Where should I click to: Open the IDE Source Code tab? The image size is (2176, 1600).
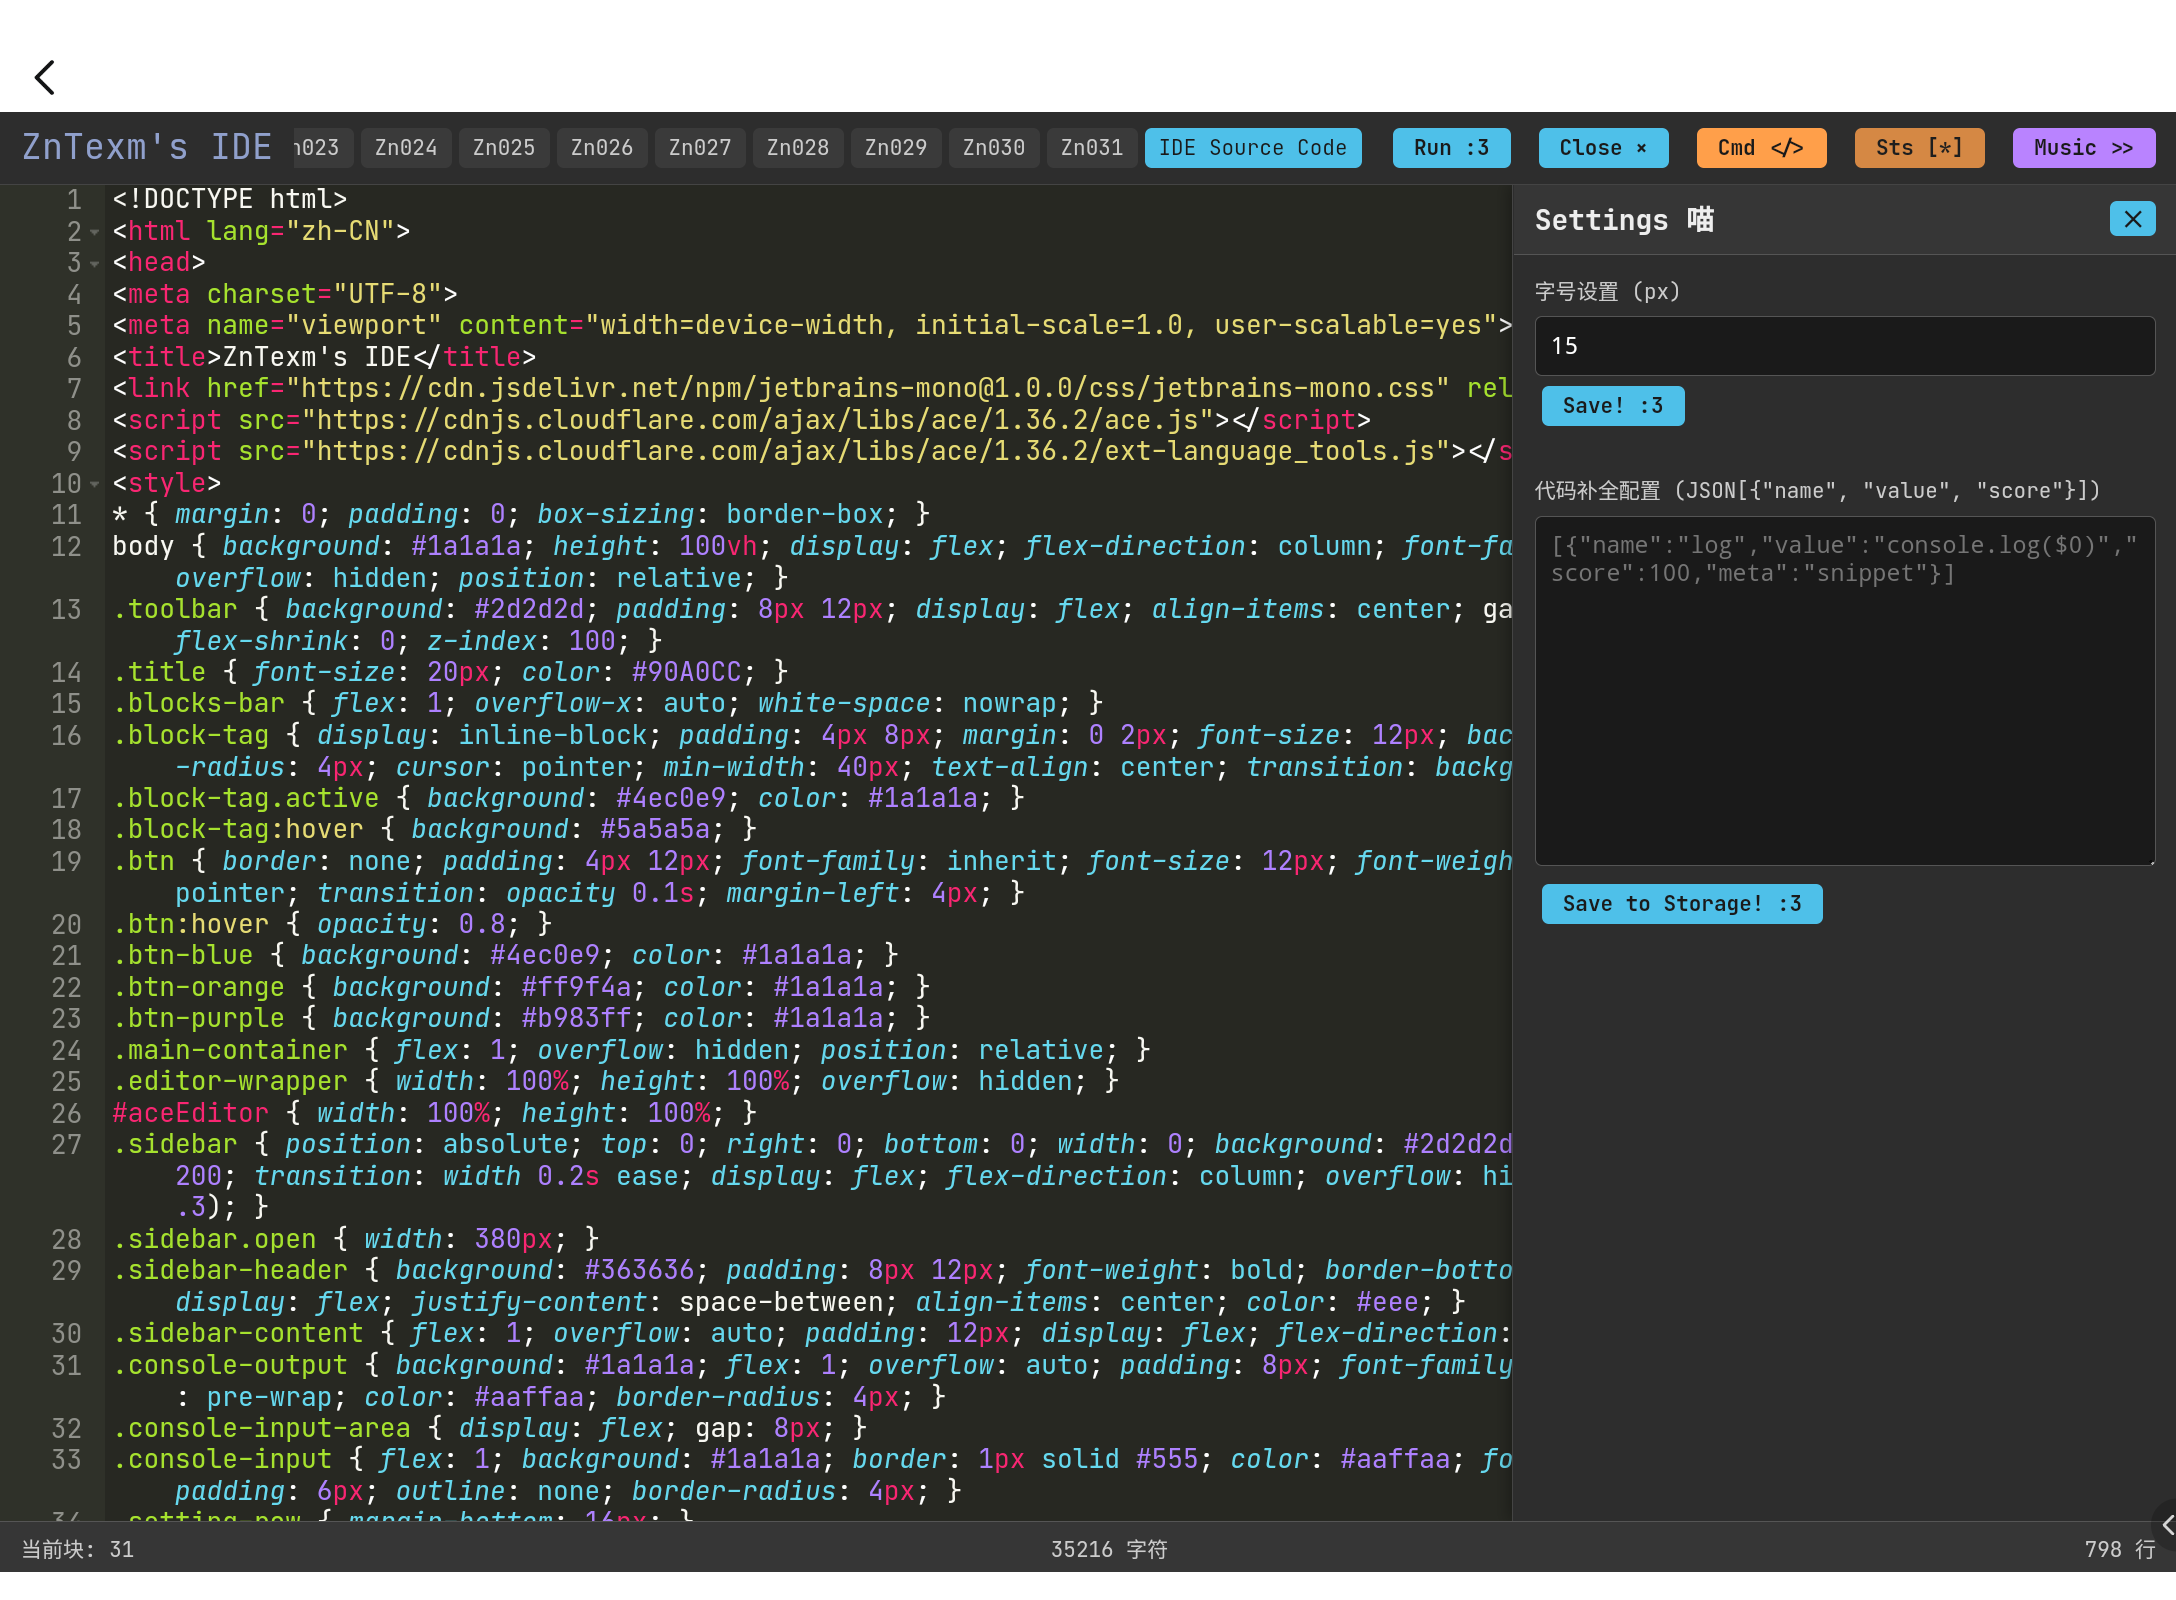click(x=1253, y=148)
